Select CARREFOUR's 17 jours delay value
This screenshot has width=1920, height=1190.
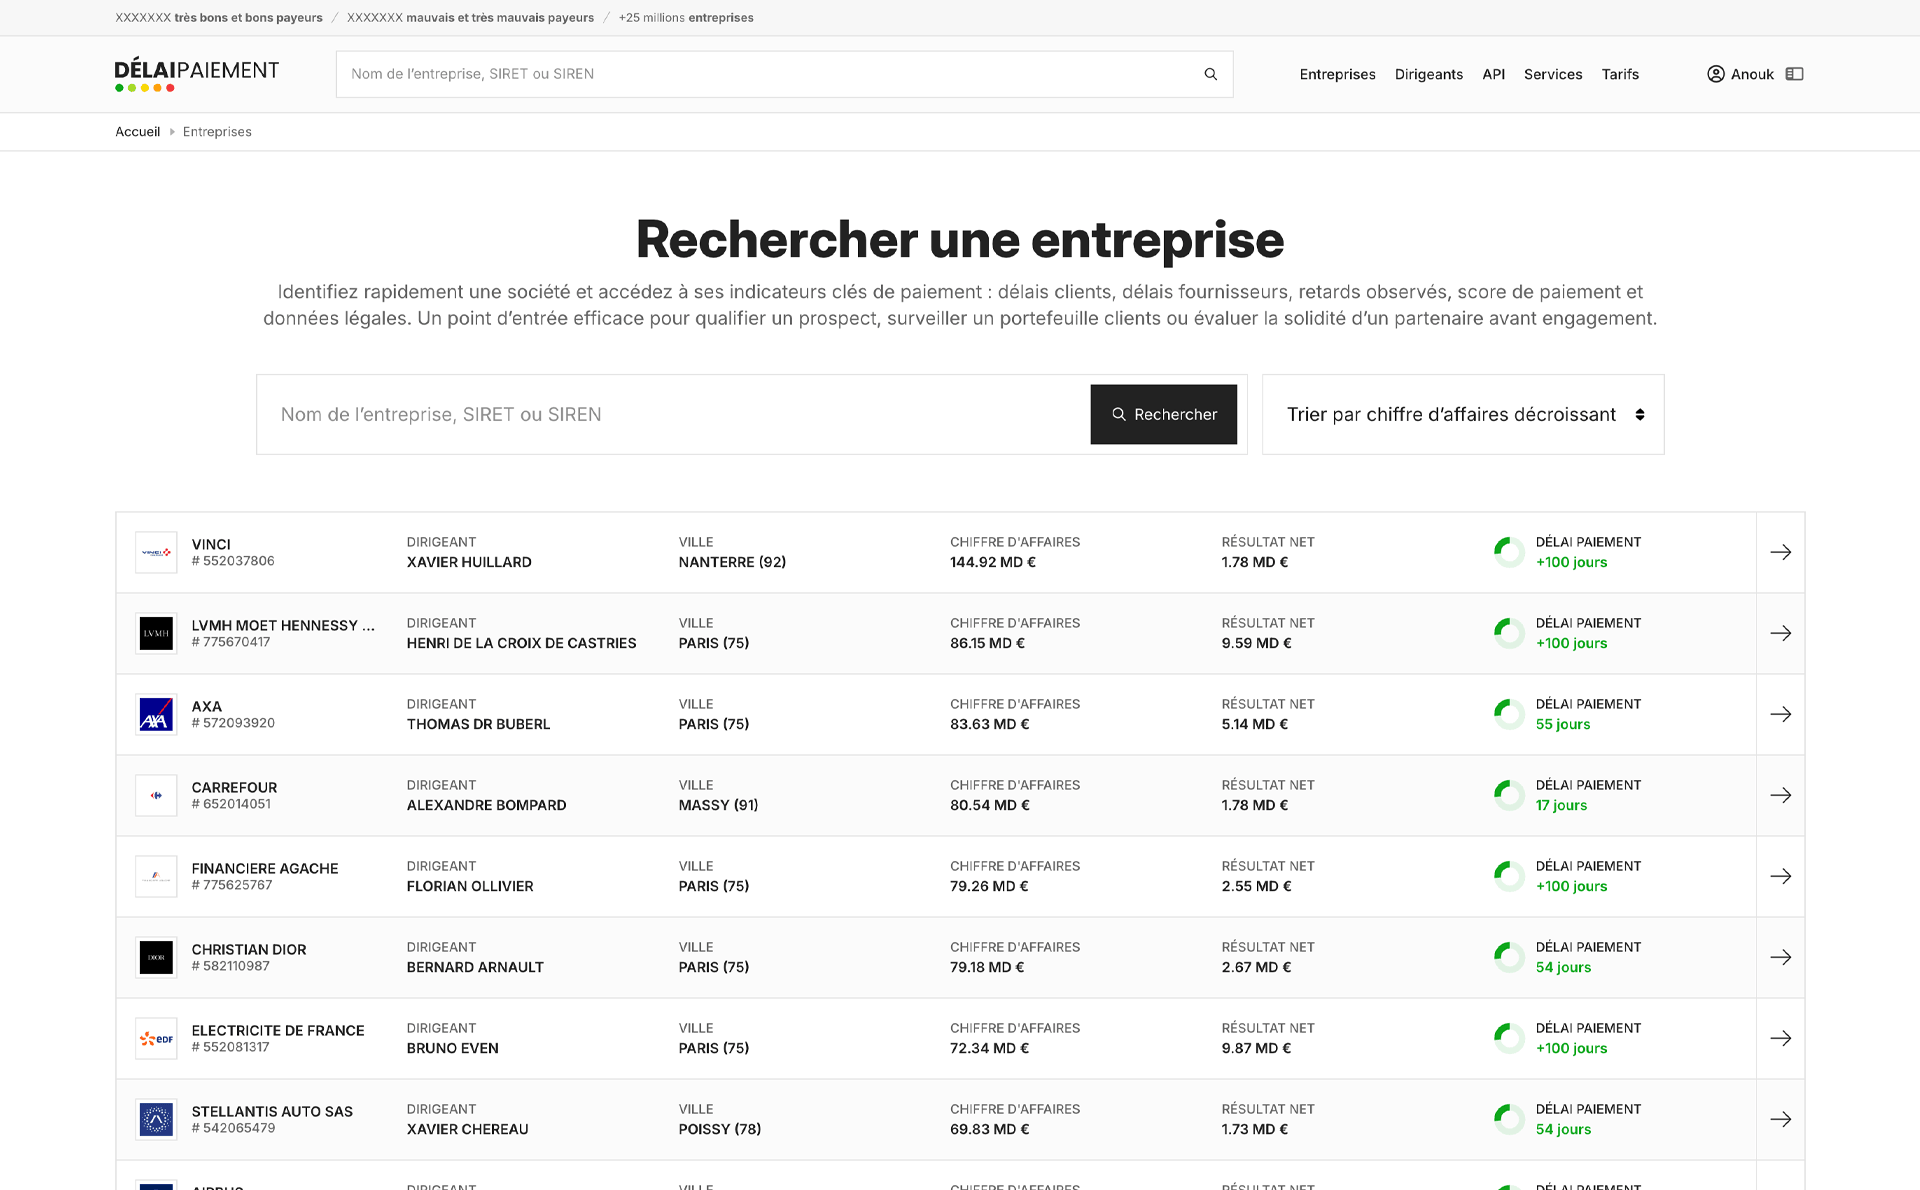coord(1561,805)
